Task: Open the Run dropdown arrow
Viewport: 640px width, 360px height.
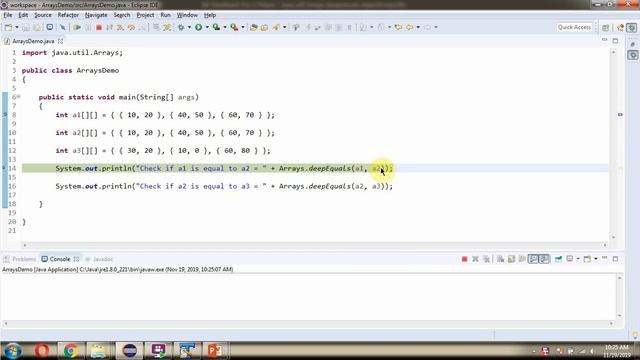Action: click(207, 27)
